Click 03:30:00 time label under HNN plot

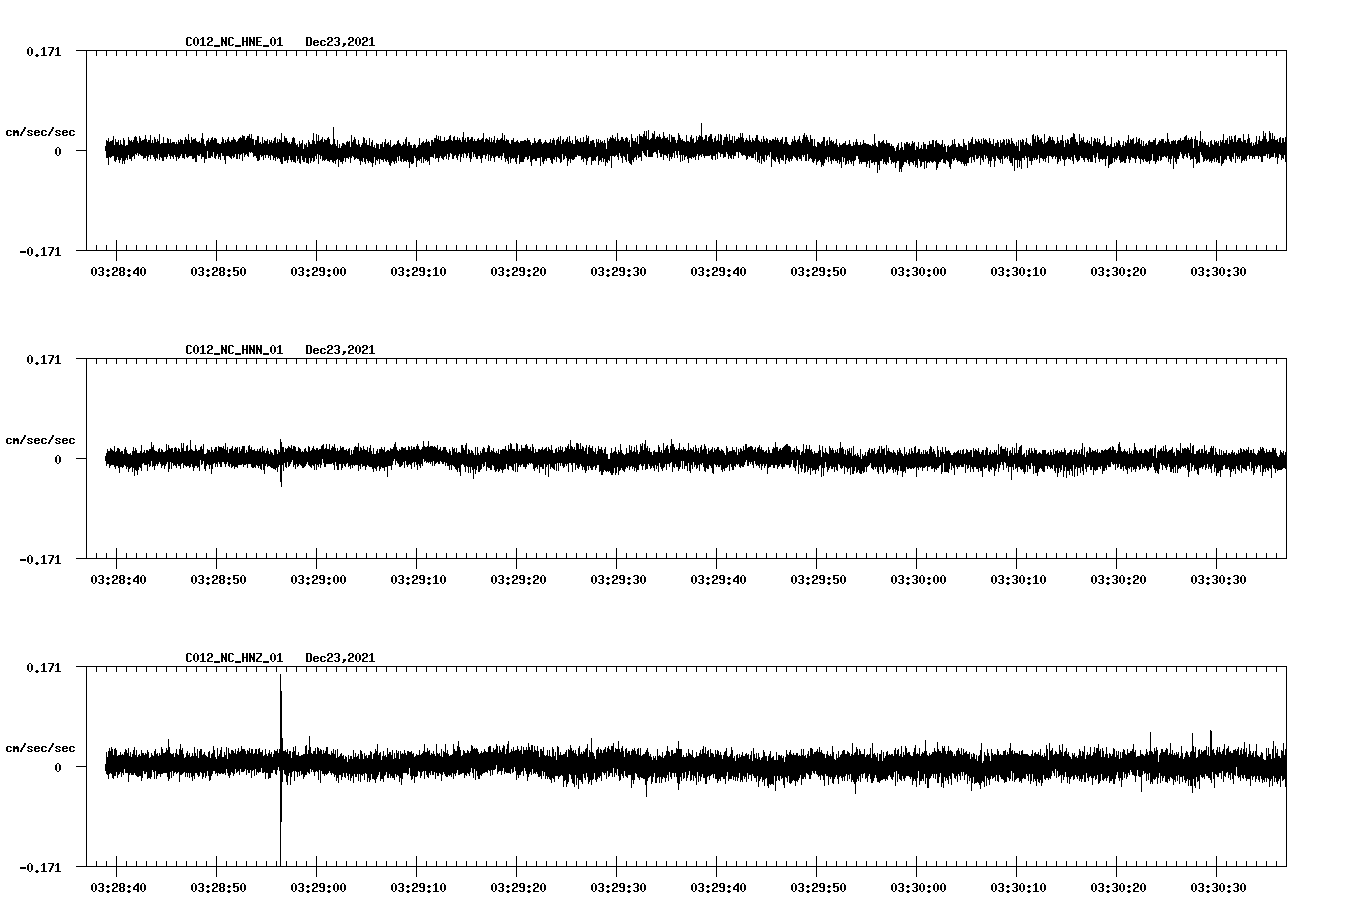click(x=918, y=579)
